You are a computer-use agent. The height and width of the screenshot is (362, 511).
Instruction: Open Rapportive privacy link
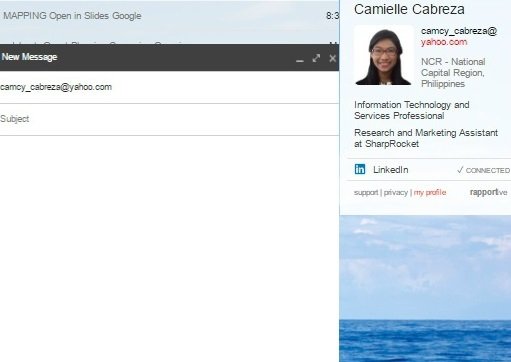396,193
